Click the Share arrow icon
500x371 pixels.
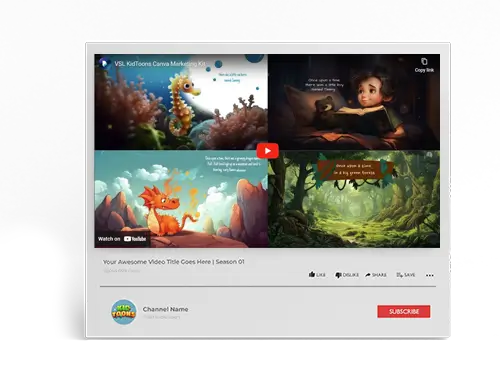(368, 275)
